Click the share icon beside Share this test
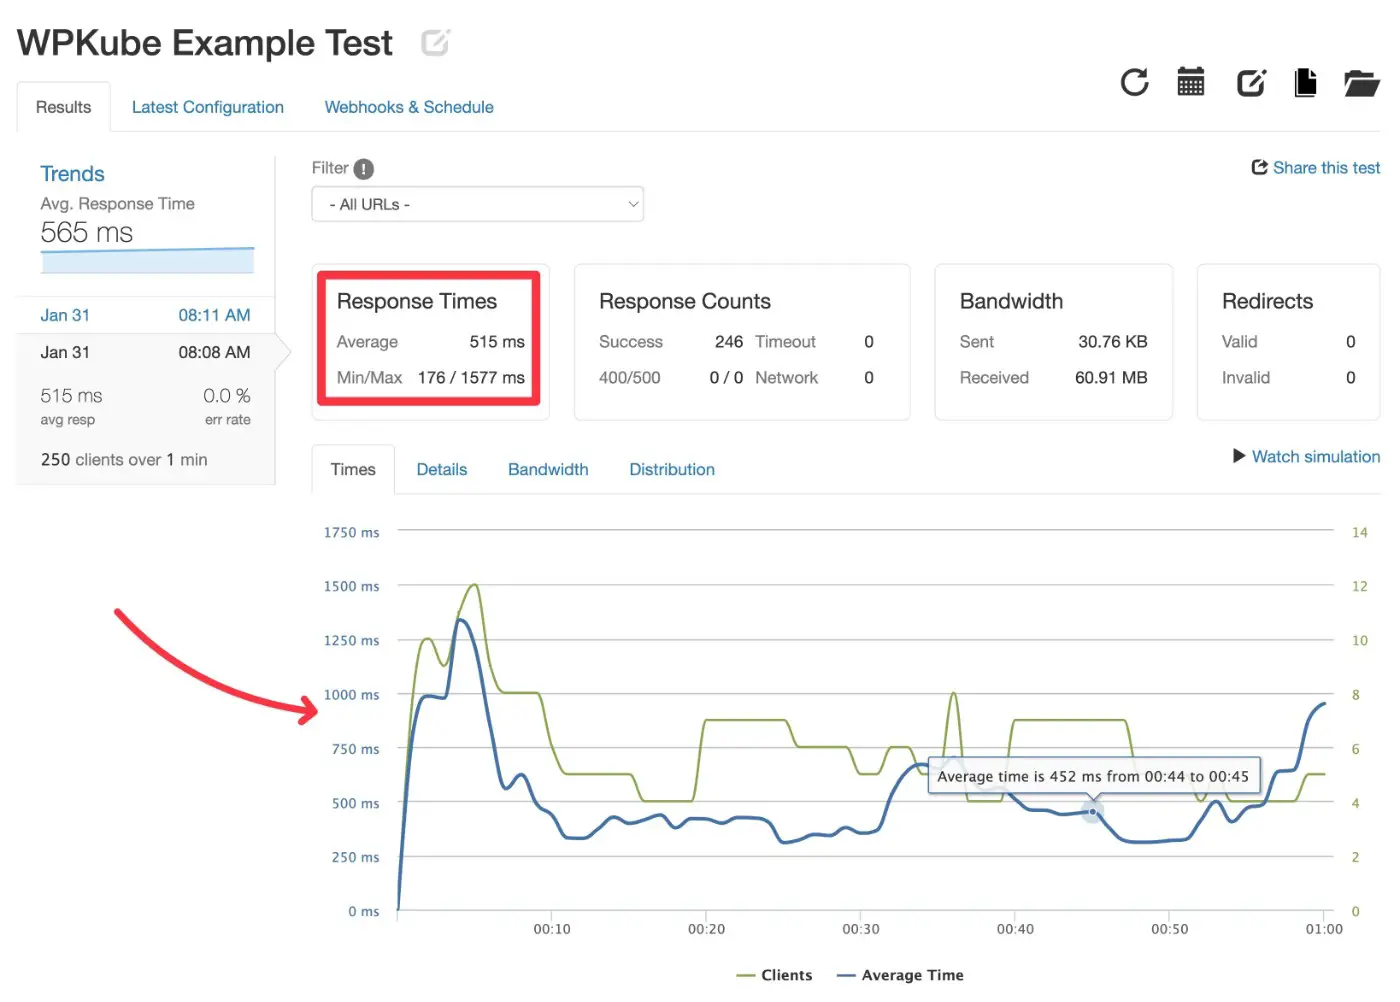1400x1002 pixels. (1259, 167)
